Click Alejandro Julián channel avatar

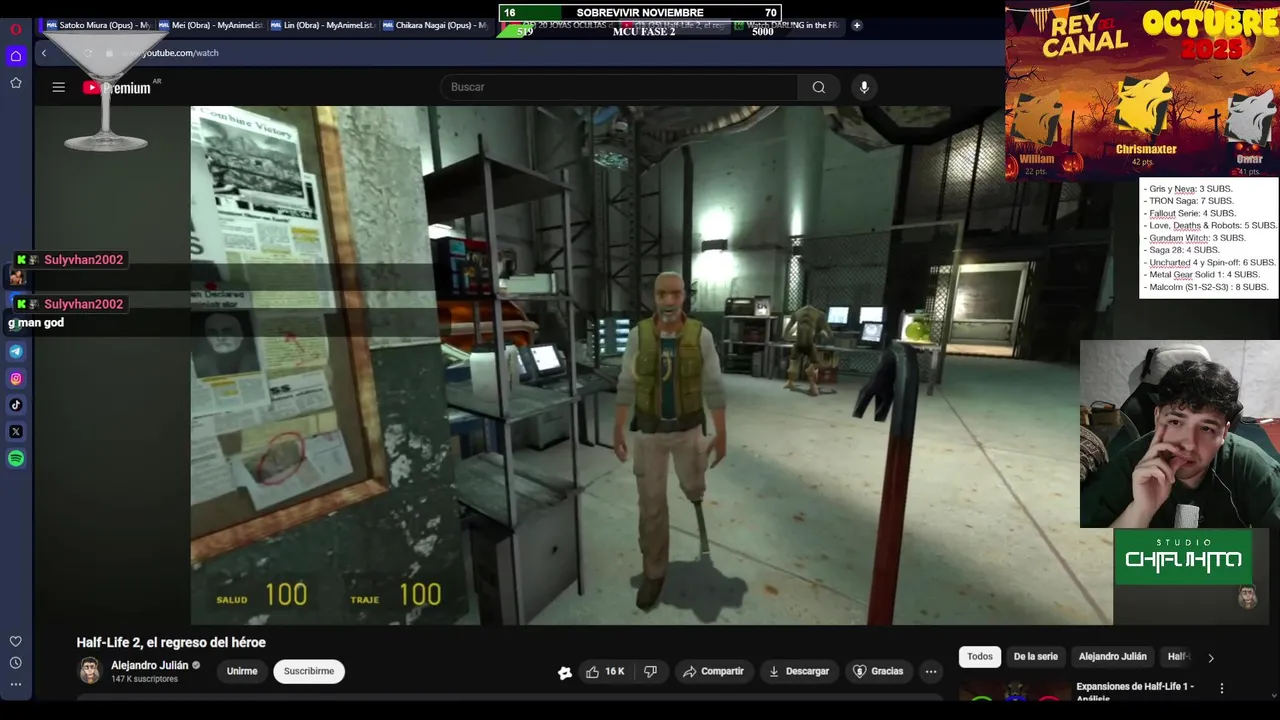(90, 671)
